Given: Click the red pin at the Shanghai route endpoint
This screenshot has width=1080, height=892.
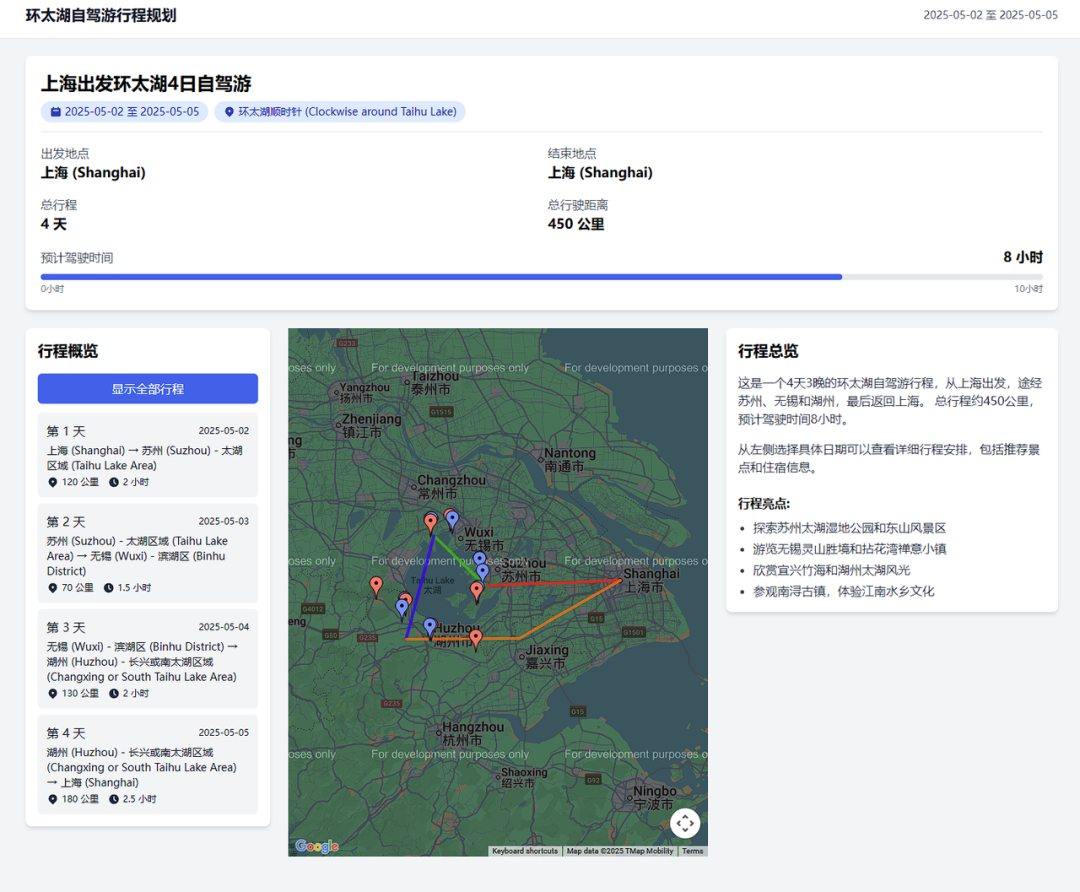Looking at the screenshot, I should 620,579.
